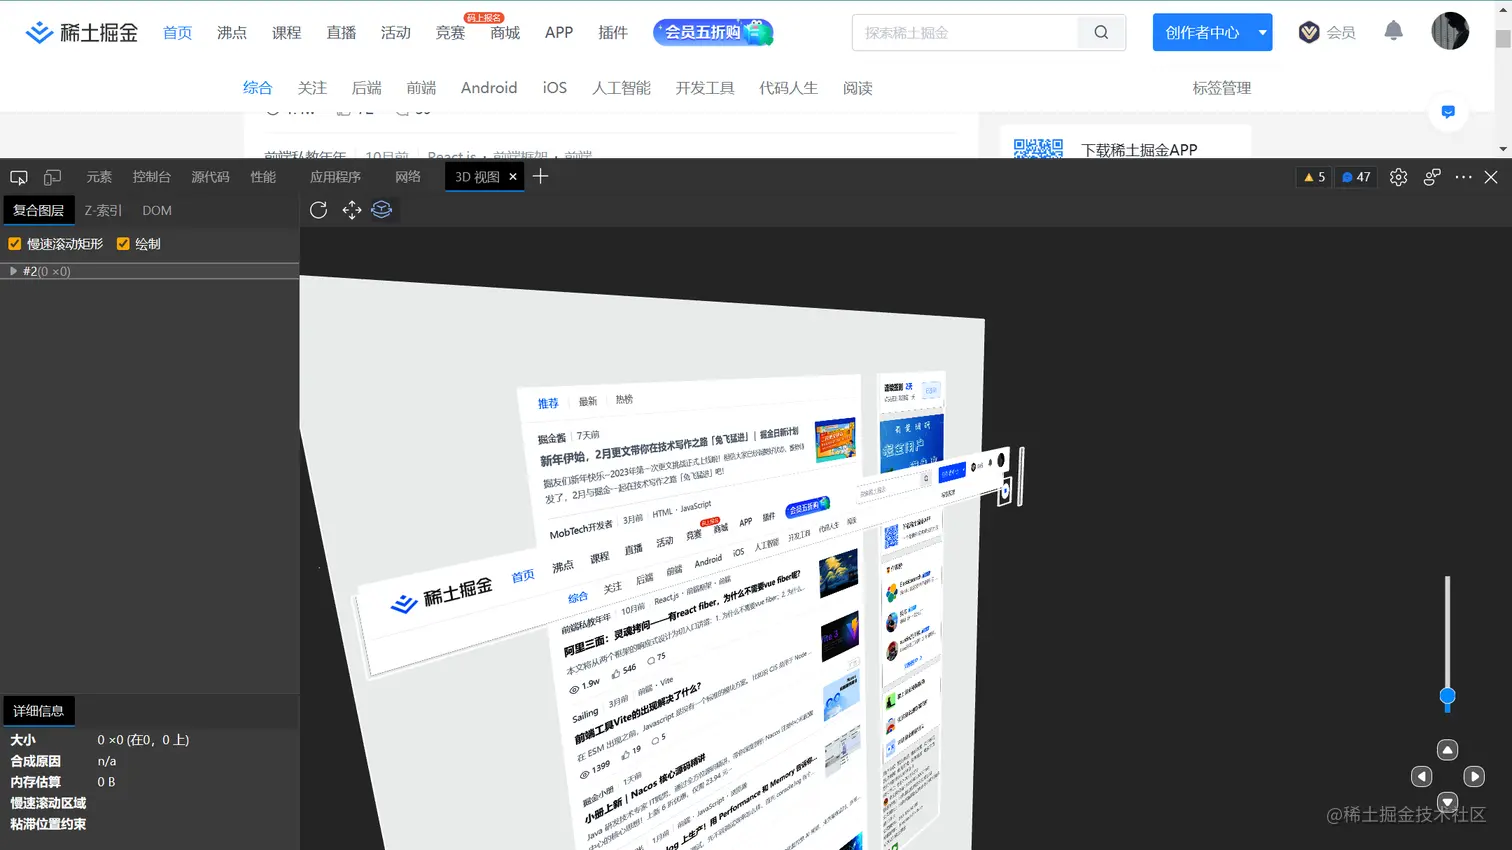The height and width of the screenshot is (850, 1512).
Task: Click the reset camera icon in 3D 视图
Action: [x=318, y=210]
